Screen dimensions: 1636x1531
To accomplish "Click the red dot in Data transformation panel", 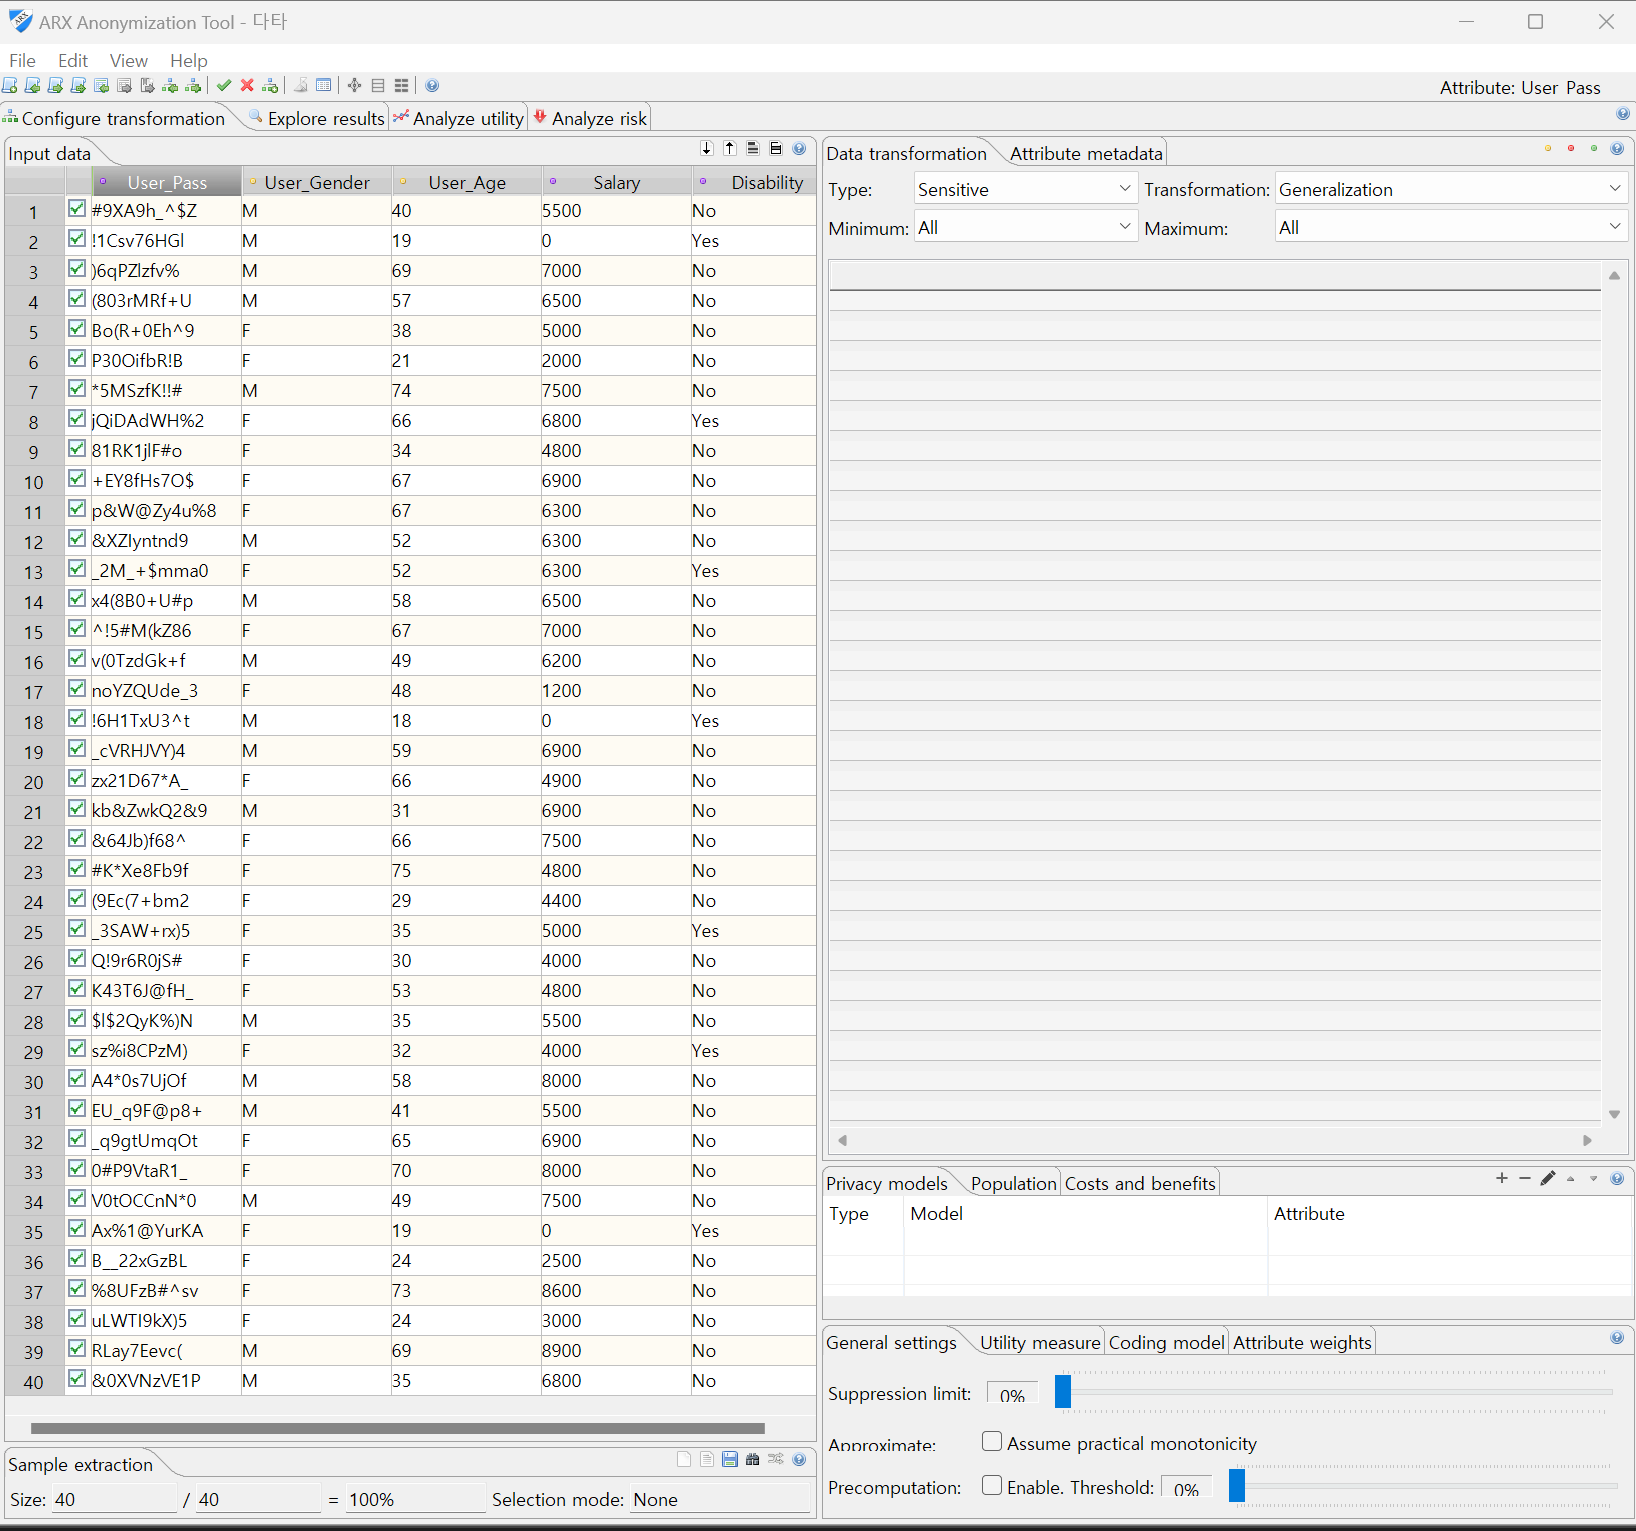I will point(1571,149).
